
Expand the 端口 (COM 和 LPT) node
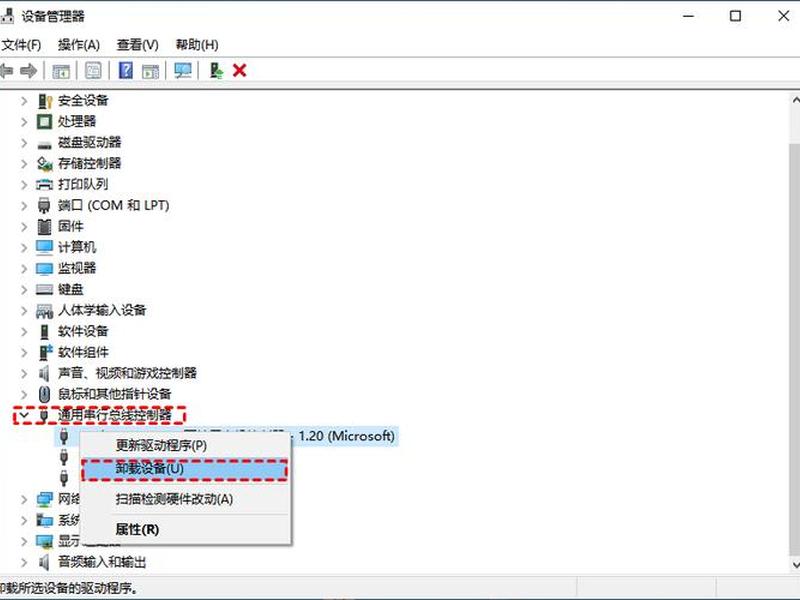click(x=23, y=206)
